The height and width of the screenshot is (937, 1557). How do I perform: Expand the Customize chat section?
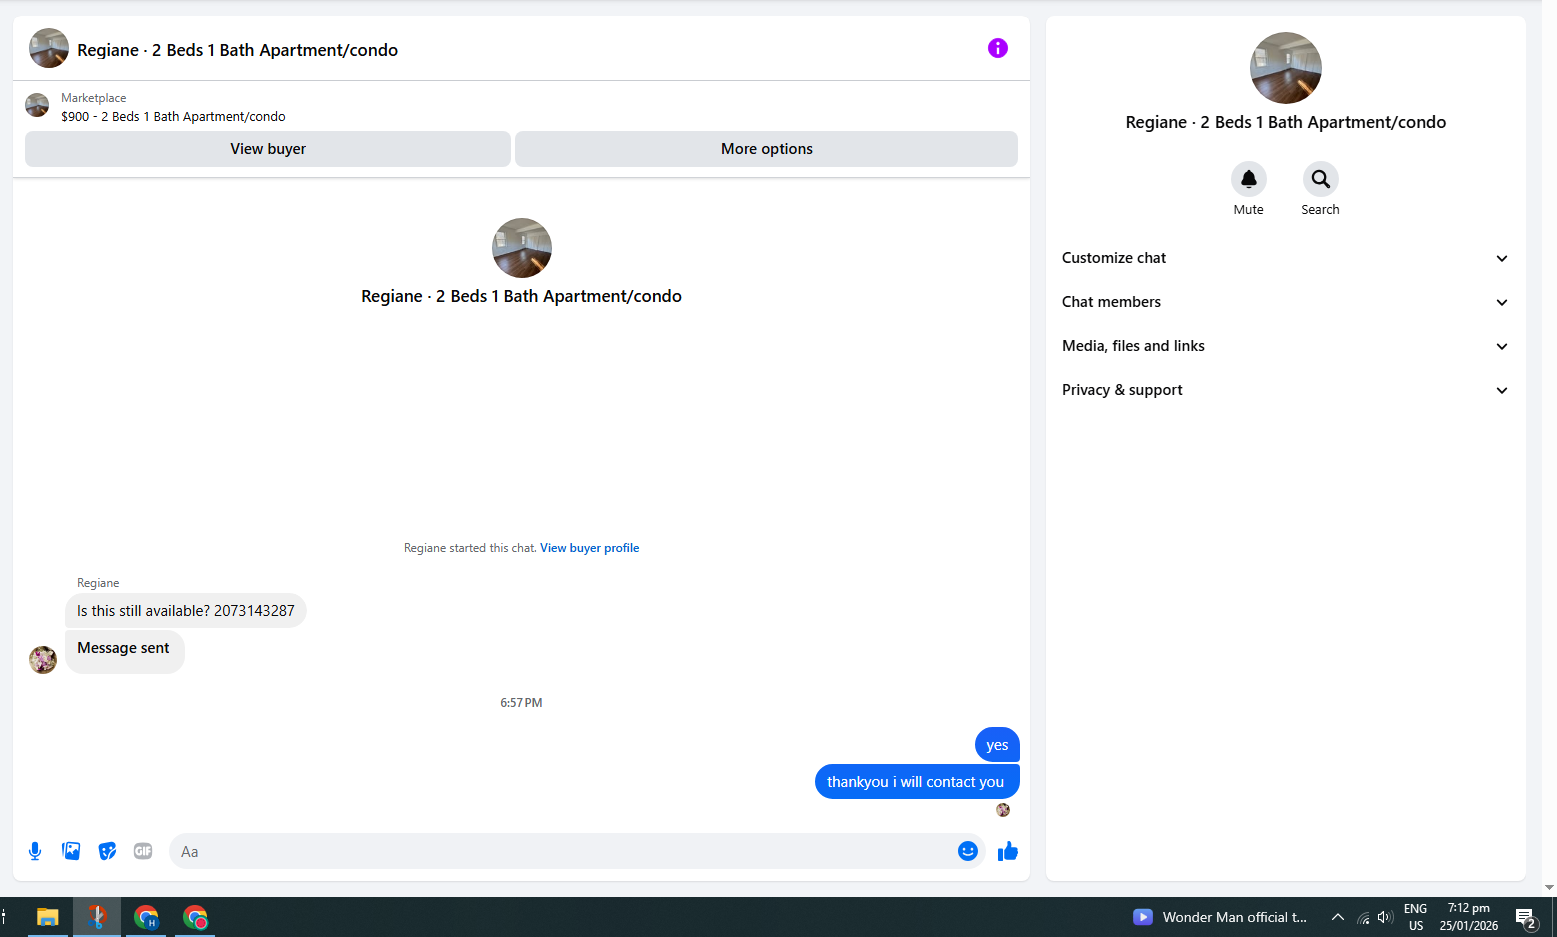[x=1285, y=258]
